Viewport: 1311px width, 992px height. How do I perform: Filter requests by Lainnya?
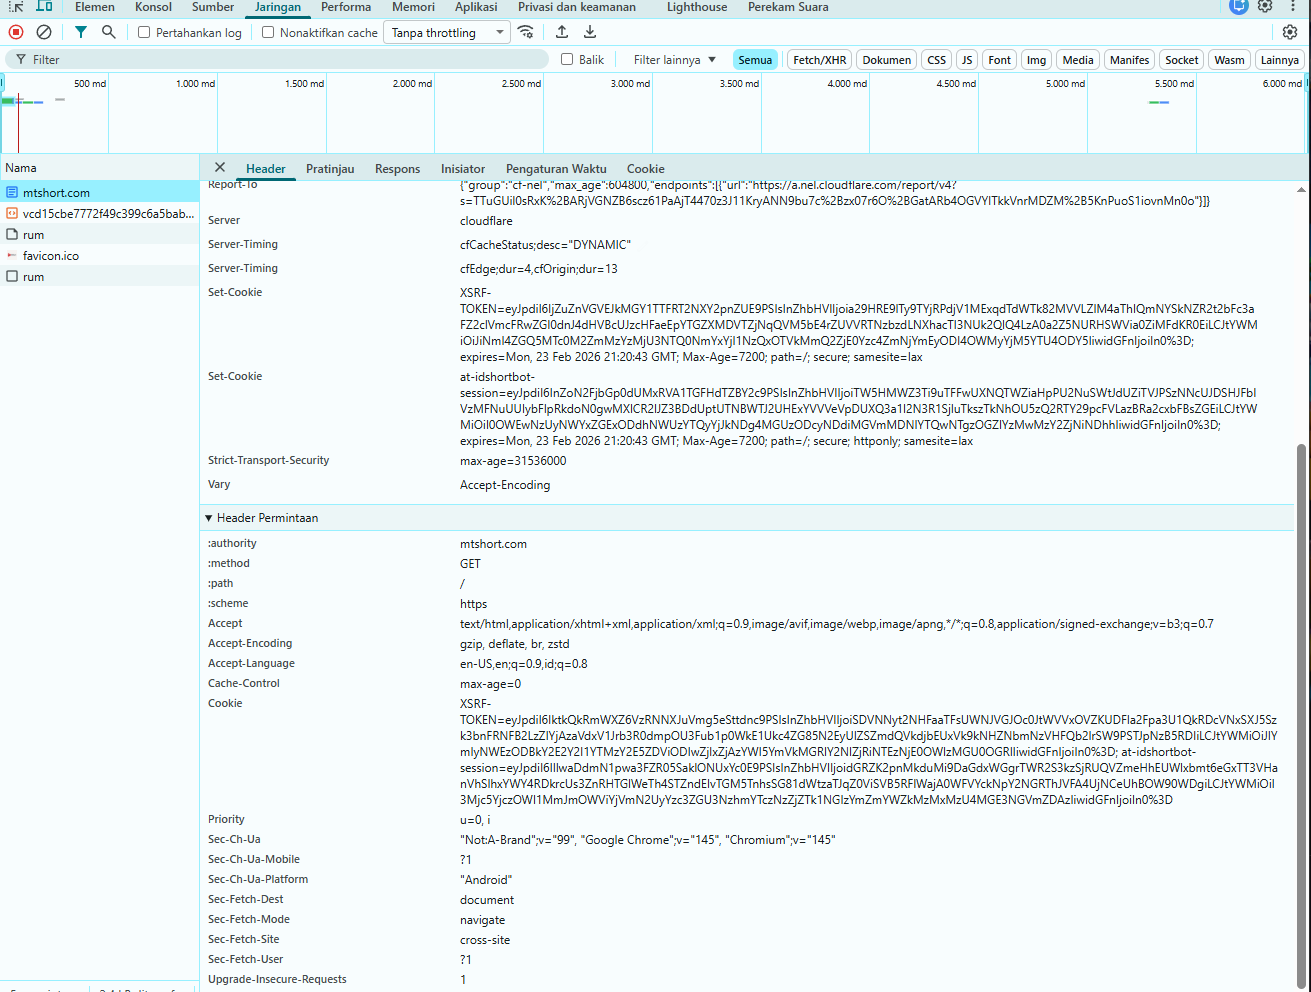tap(1280, 60)
